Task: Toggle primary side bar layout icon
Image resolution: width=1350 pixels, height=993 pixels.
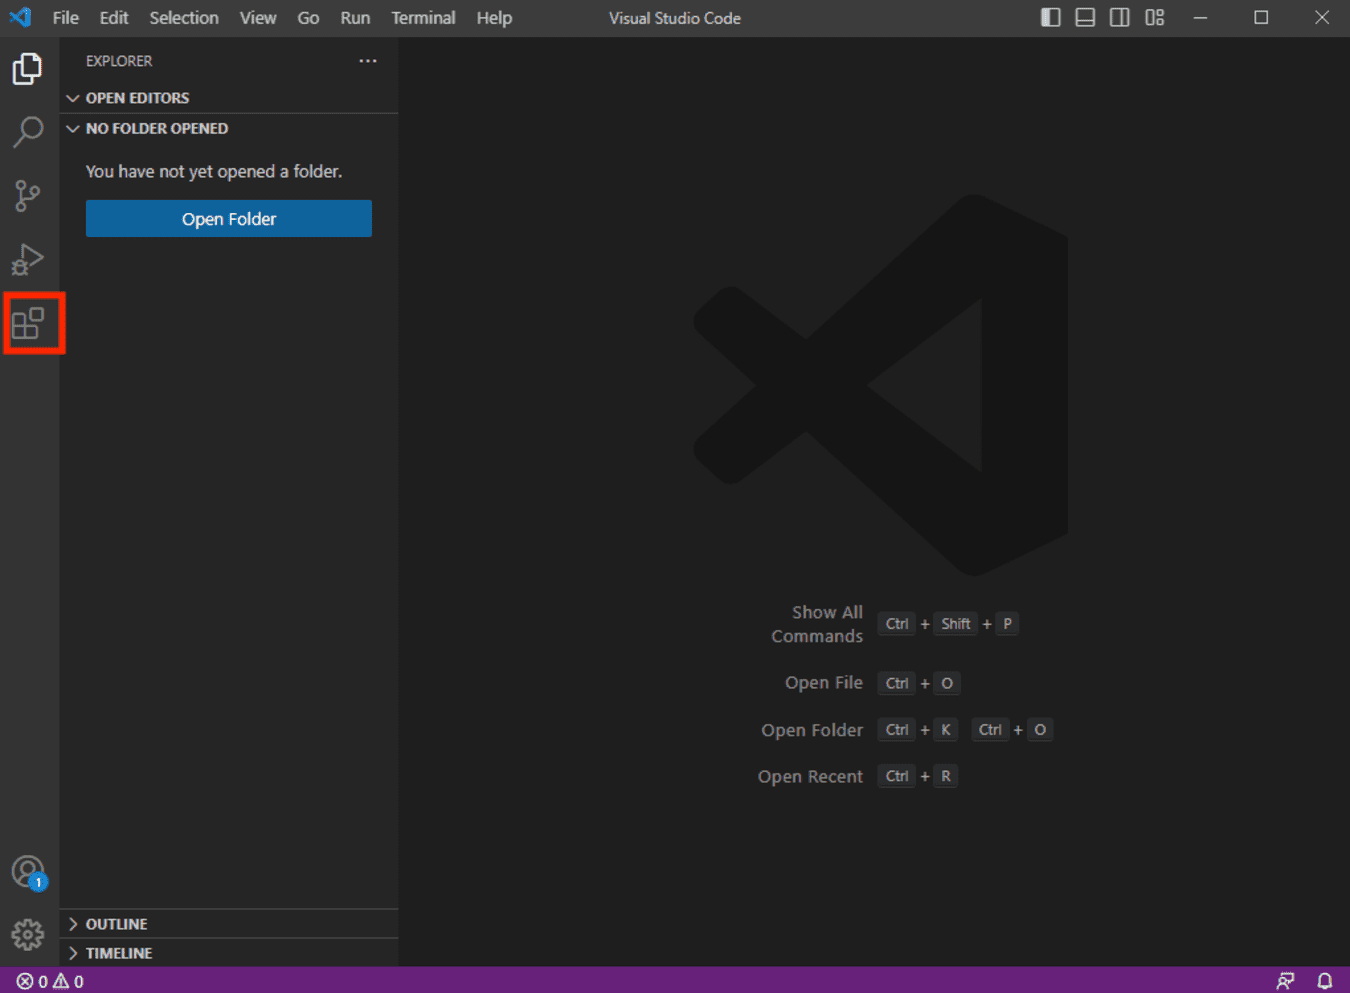Action: (x=1050, y=18)
